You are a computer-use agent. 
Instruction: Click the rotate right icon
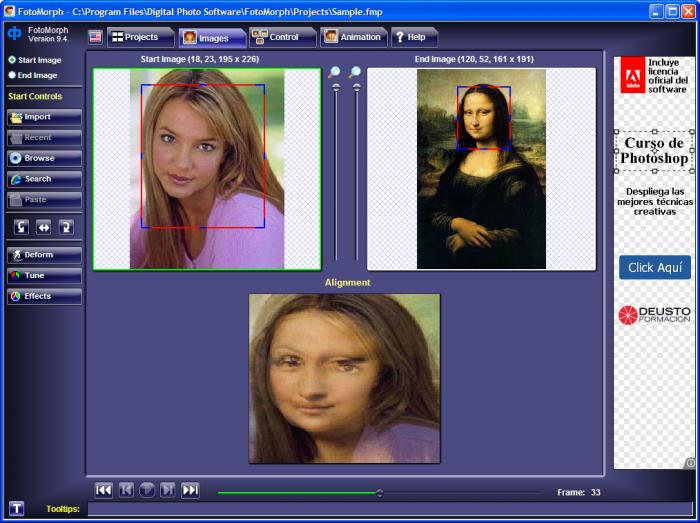coord(66,227)
